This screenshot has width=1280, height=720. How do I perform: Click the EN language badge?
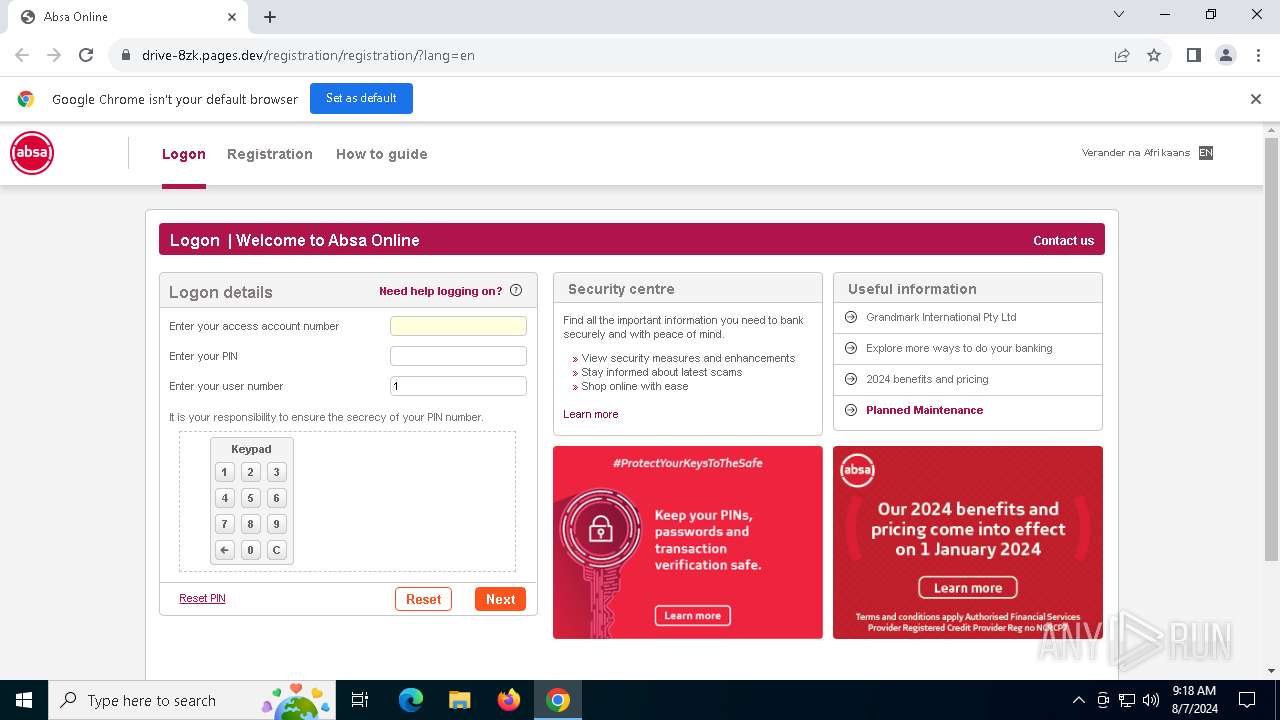1206,153
